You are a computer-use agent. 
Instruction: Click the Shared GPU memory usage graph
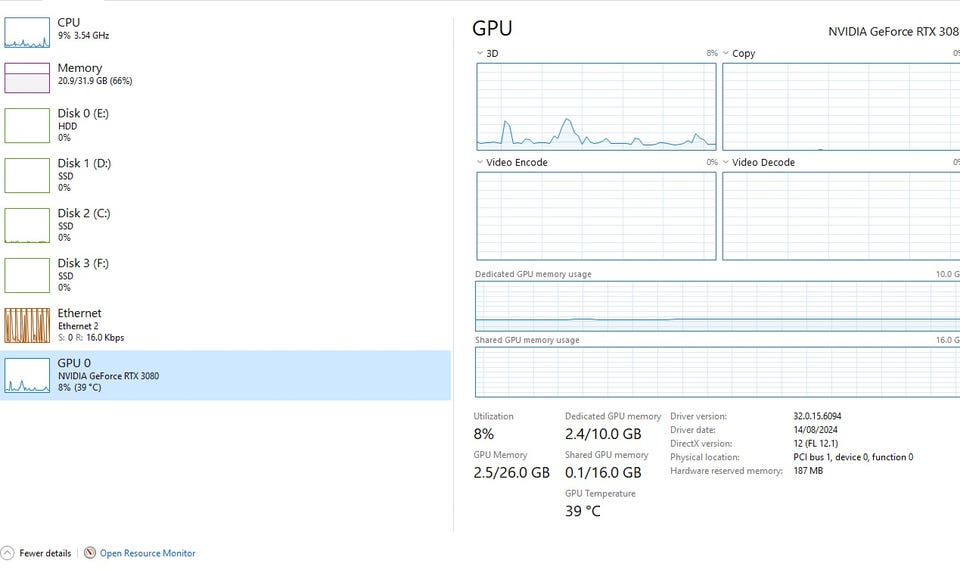(x=716, y=372)
